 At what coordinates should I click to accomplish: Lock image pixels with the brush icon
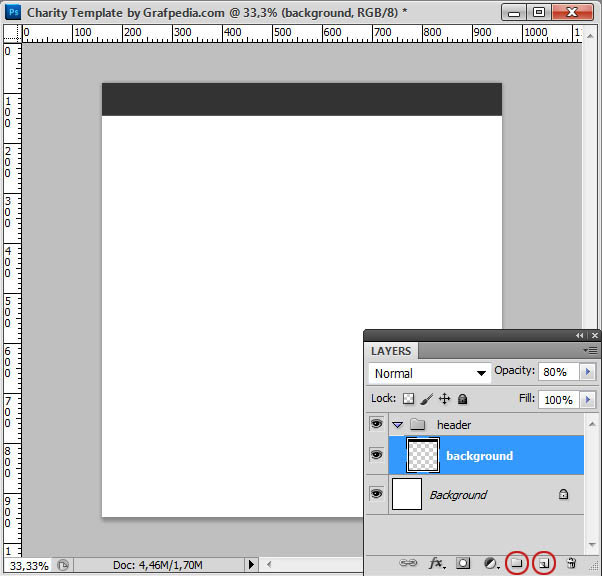tap(426, 399)
